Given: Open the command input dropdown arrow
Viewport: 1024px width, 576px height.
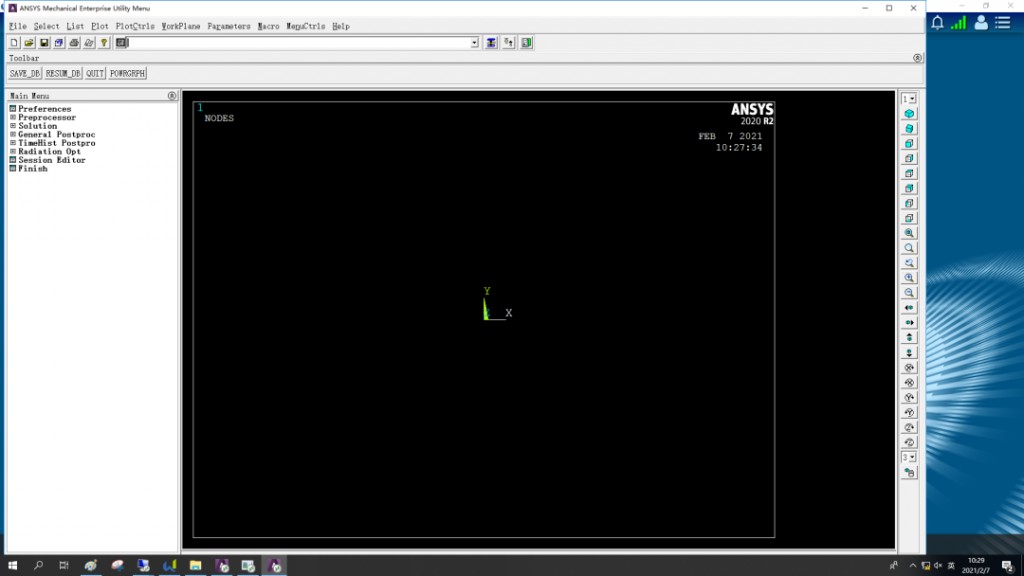Looking at the screenshot, I should [474, 43].
